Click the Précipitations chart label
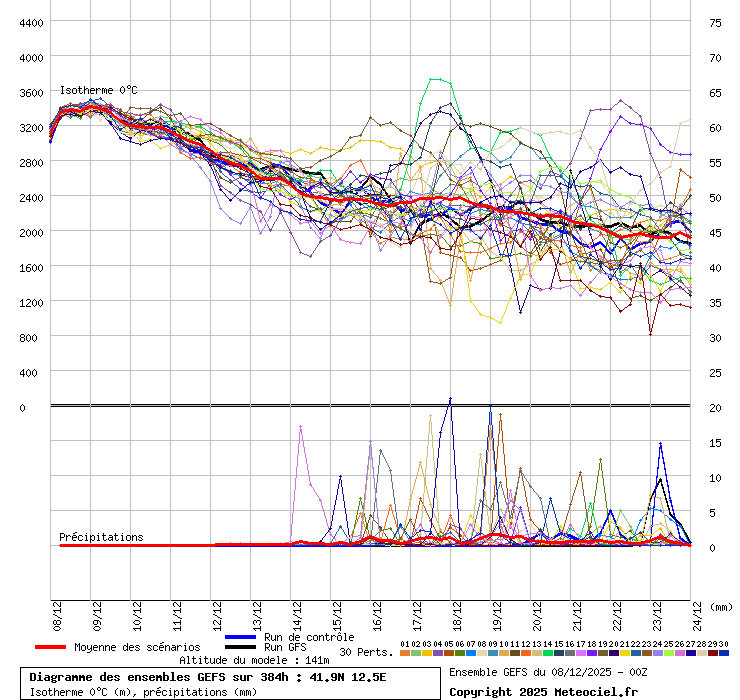 click(x=101, y=537)
